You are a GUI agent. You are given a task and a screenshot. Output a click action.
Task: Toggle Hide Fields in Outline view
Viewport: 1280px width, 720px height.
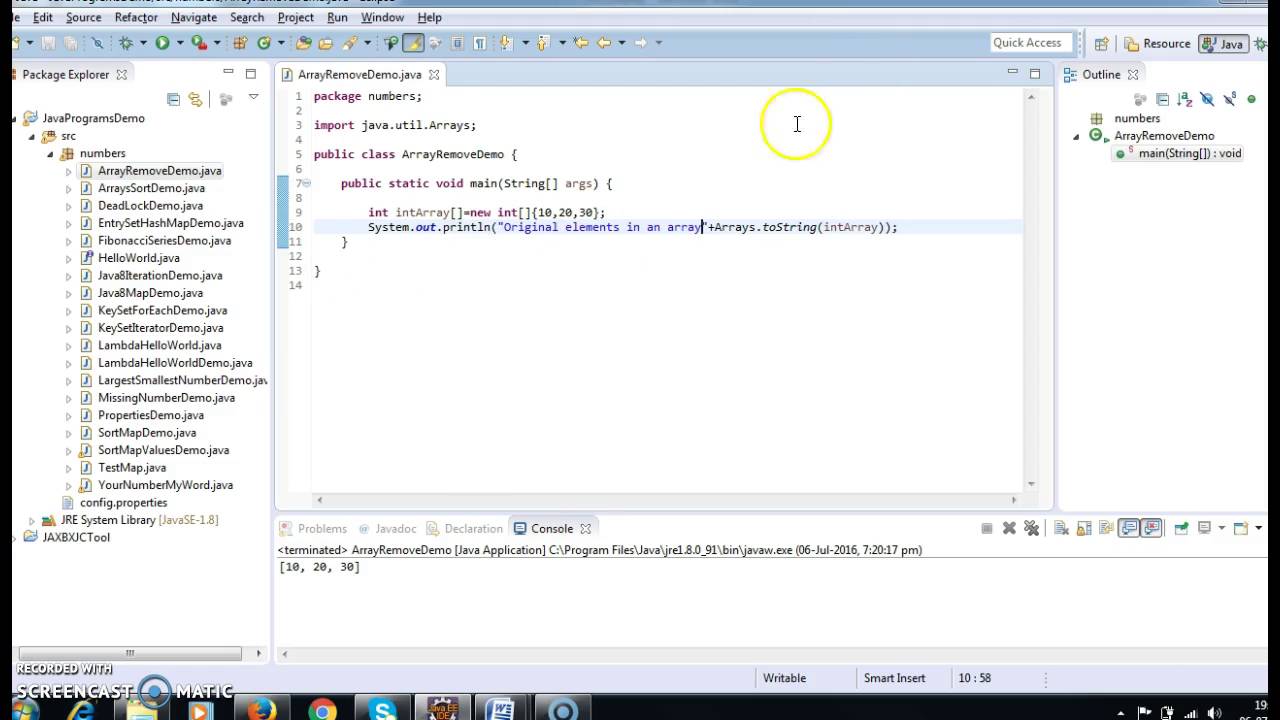click(1207, 99)
